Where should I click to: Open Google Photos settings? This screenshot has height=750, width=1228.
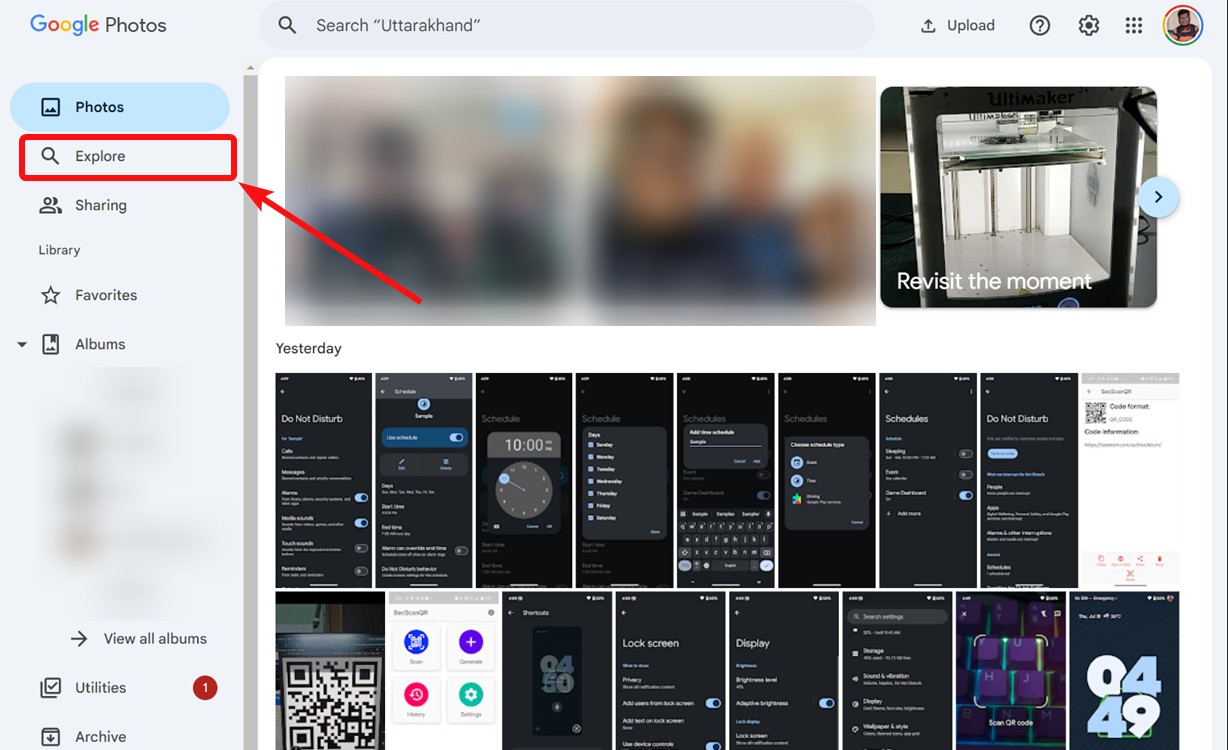pyautogui.click(x=1088, y=24)
